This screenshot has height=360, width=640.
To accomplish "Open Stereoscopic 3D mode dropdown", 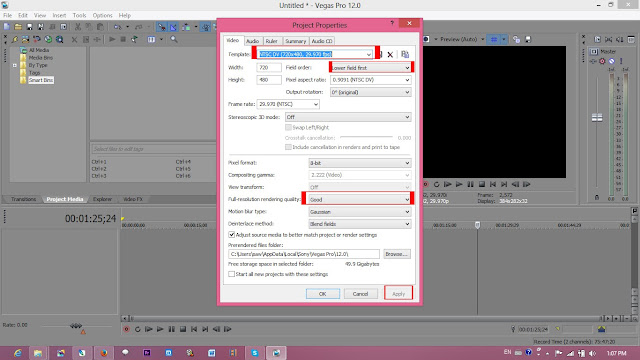I will (x=407, y=117).
